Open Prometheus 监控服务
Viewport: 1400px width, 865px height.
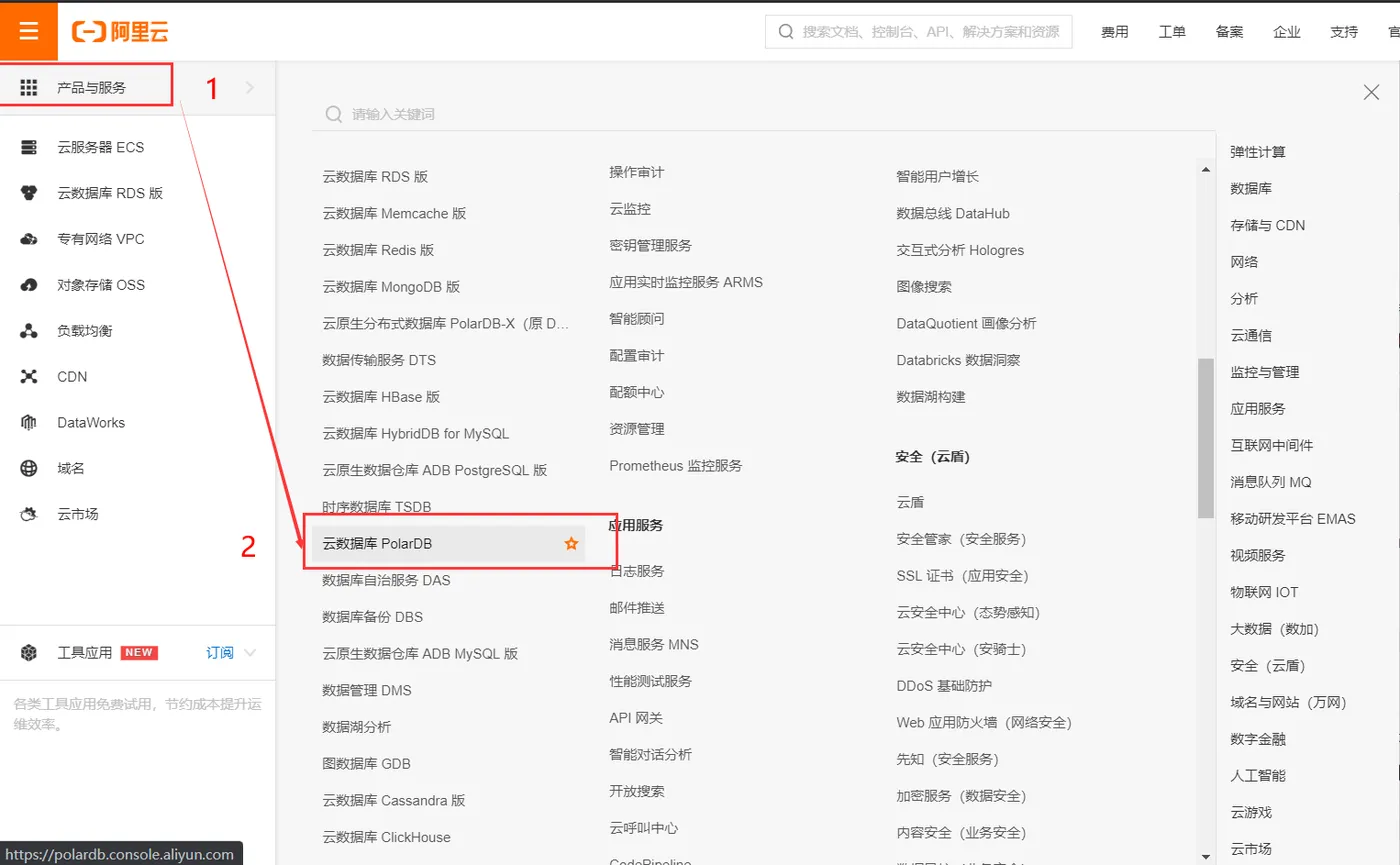pos(676,466)
